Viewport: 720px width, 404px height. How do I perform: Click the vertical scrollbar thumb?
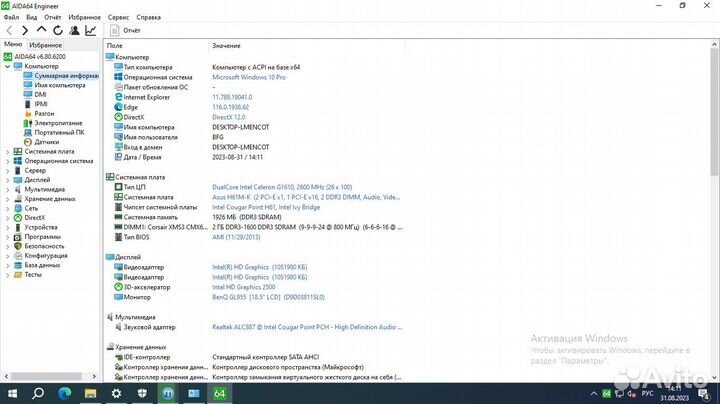714,112
